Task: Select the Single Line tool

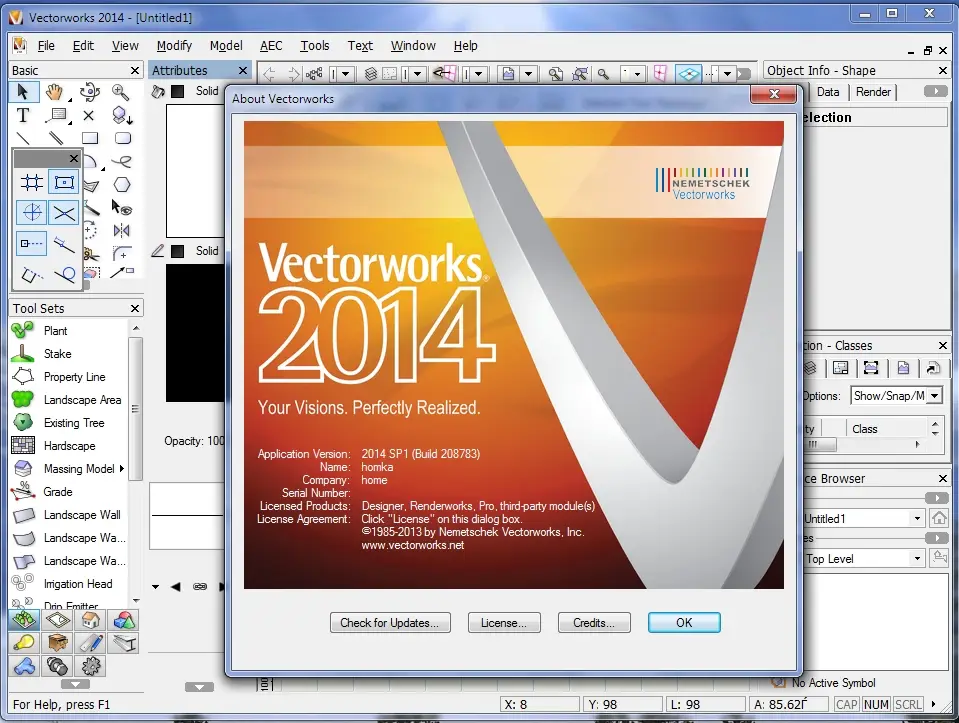Action: pyautogui.click(x=23, y=138)
